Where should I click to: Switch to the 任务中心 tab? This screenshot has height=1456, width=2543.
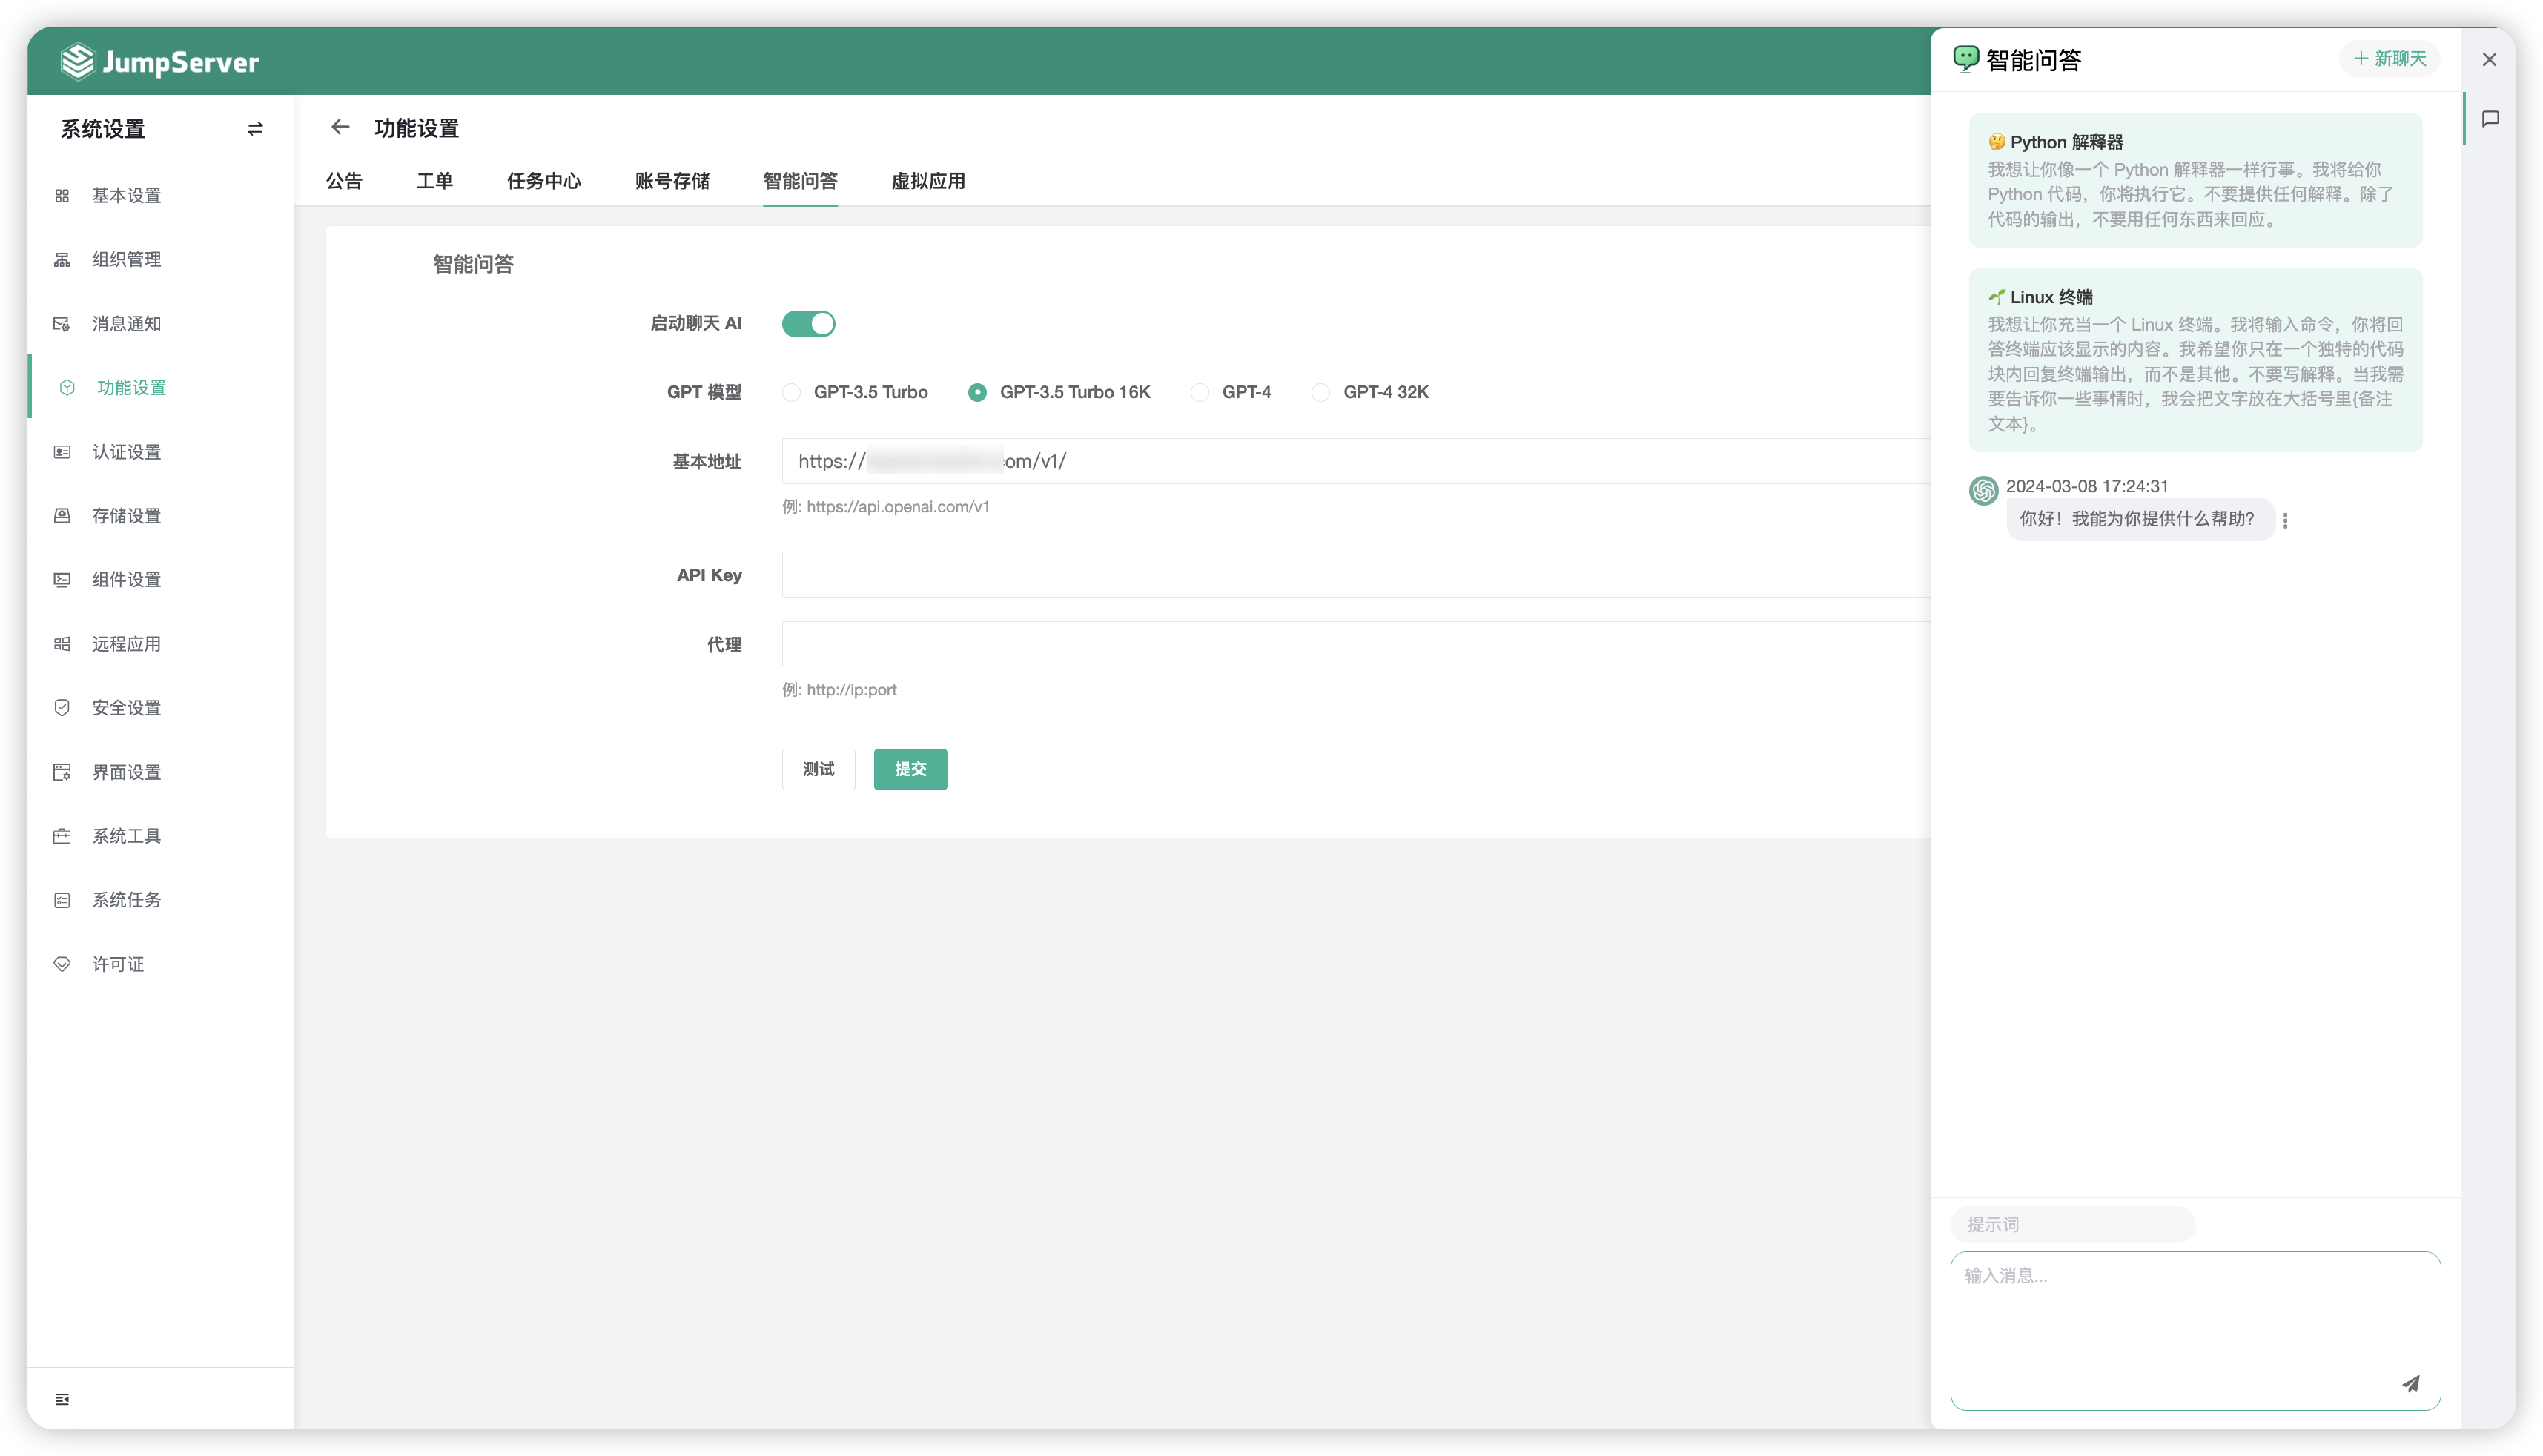pyautogui.click(x=544, y=181)
